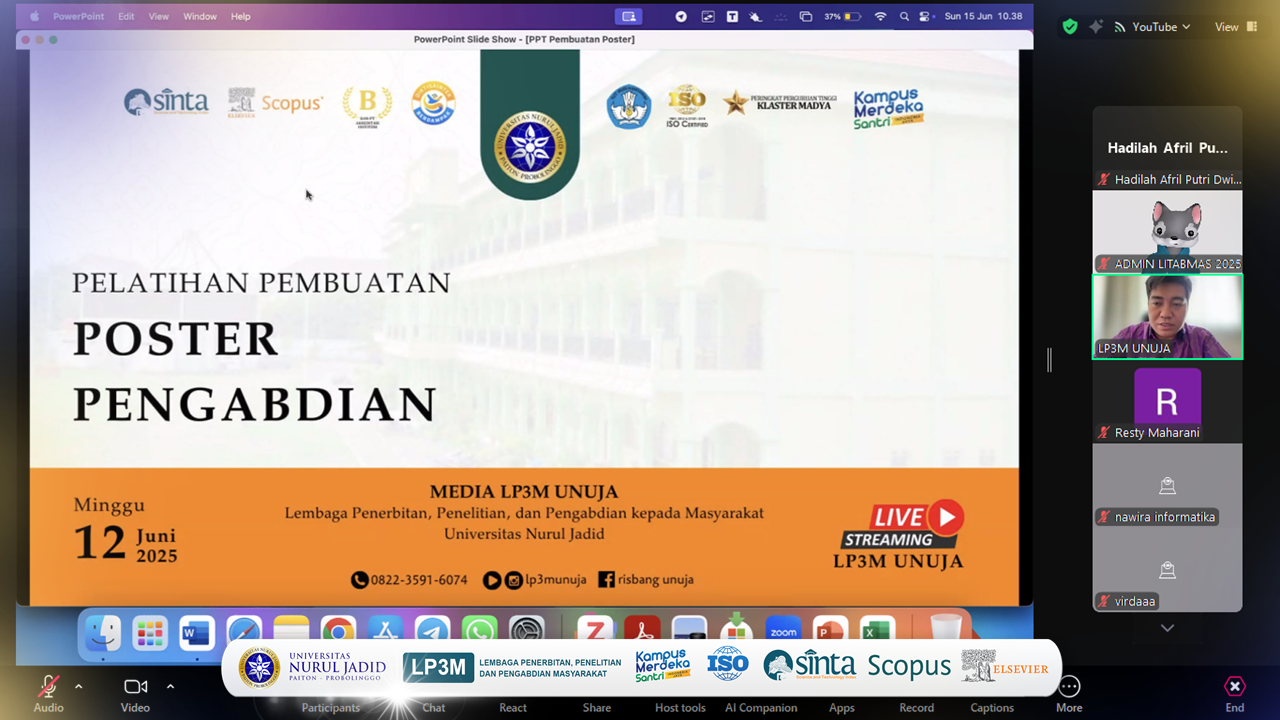
Task: Select the LP3M UNUJA speaker video tile
Action: [x=1167, y=316]
